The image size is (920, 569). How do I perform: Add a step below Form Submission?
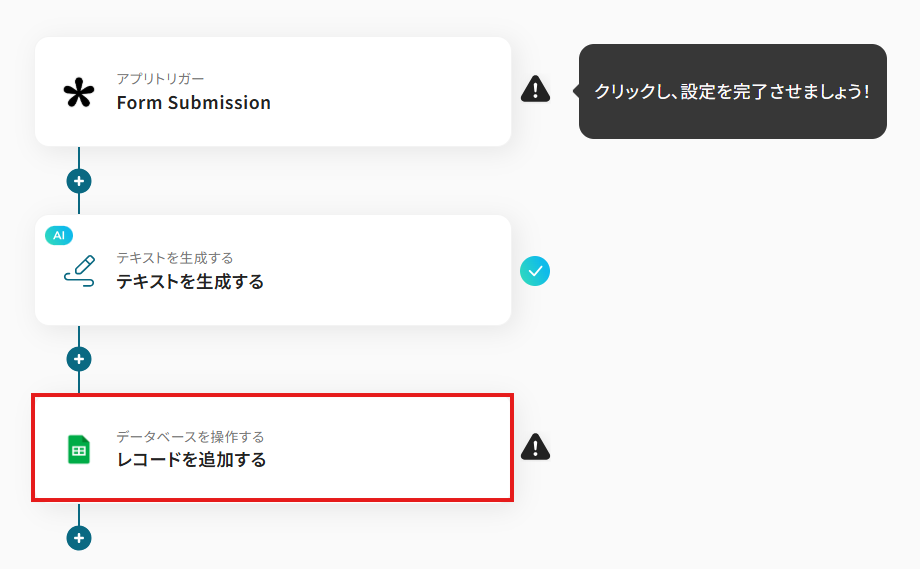(x=79, y=181)
